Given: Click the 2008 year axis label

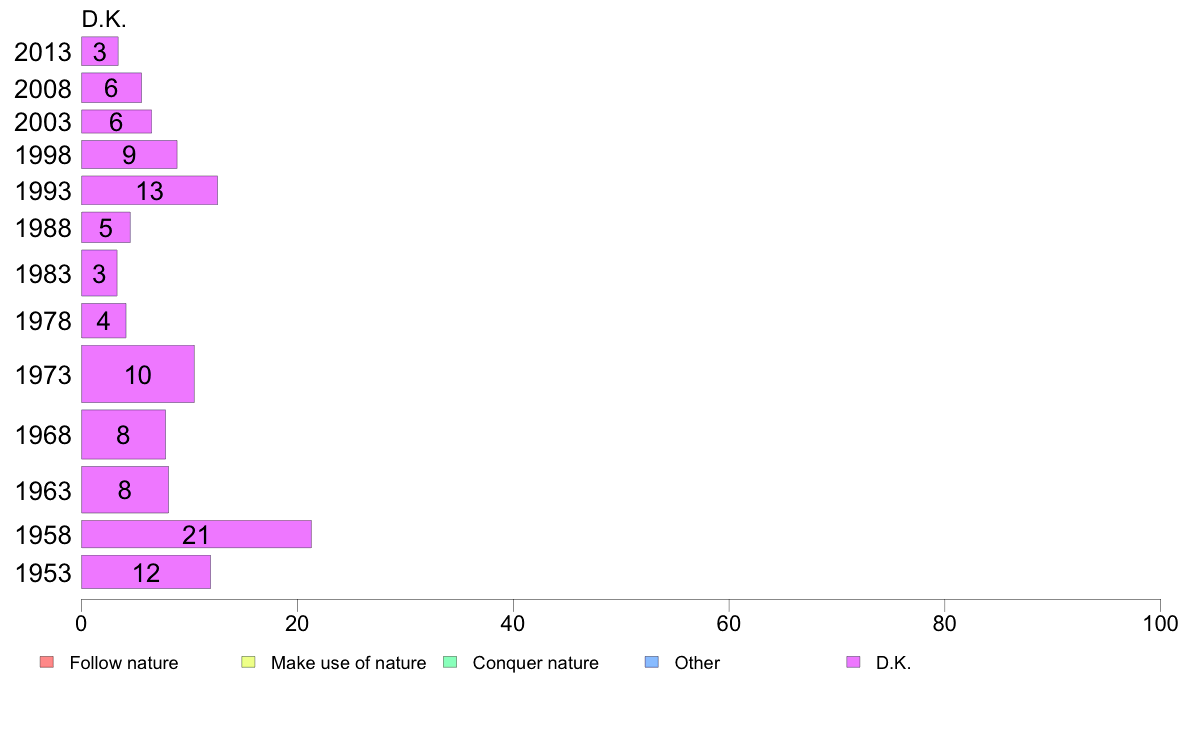Looking at the screenshot, I should (x=43, y=89).
